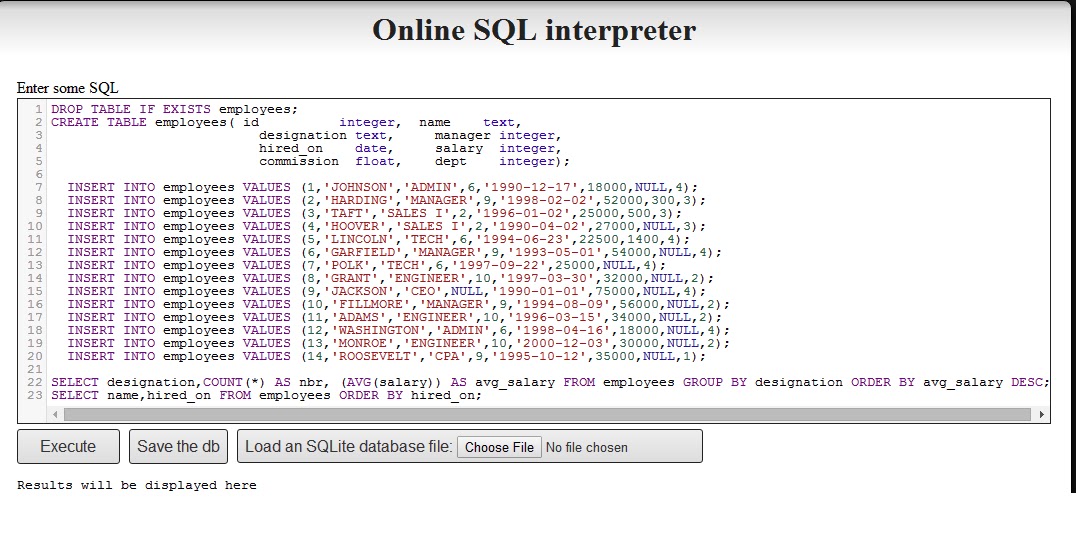Click the SELECT designation,COUNT(*) query line

[550, 383]
